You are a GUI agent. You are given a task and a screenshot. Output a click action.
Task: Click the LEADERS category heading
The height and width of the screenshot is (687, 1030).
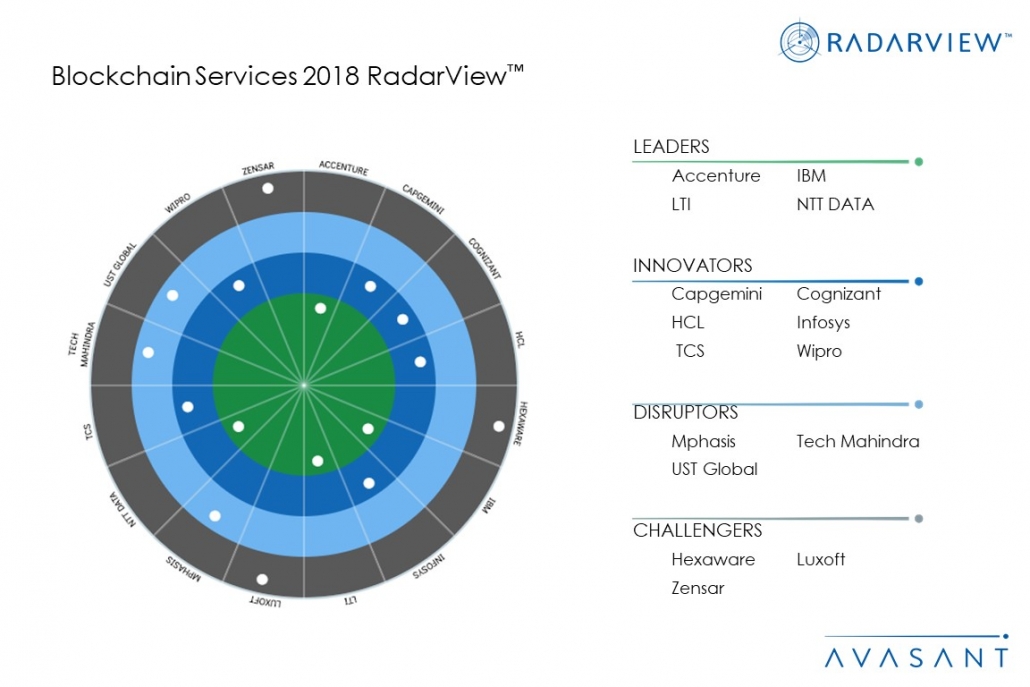pos(671,147)
